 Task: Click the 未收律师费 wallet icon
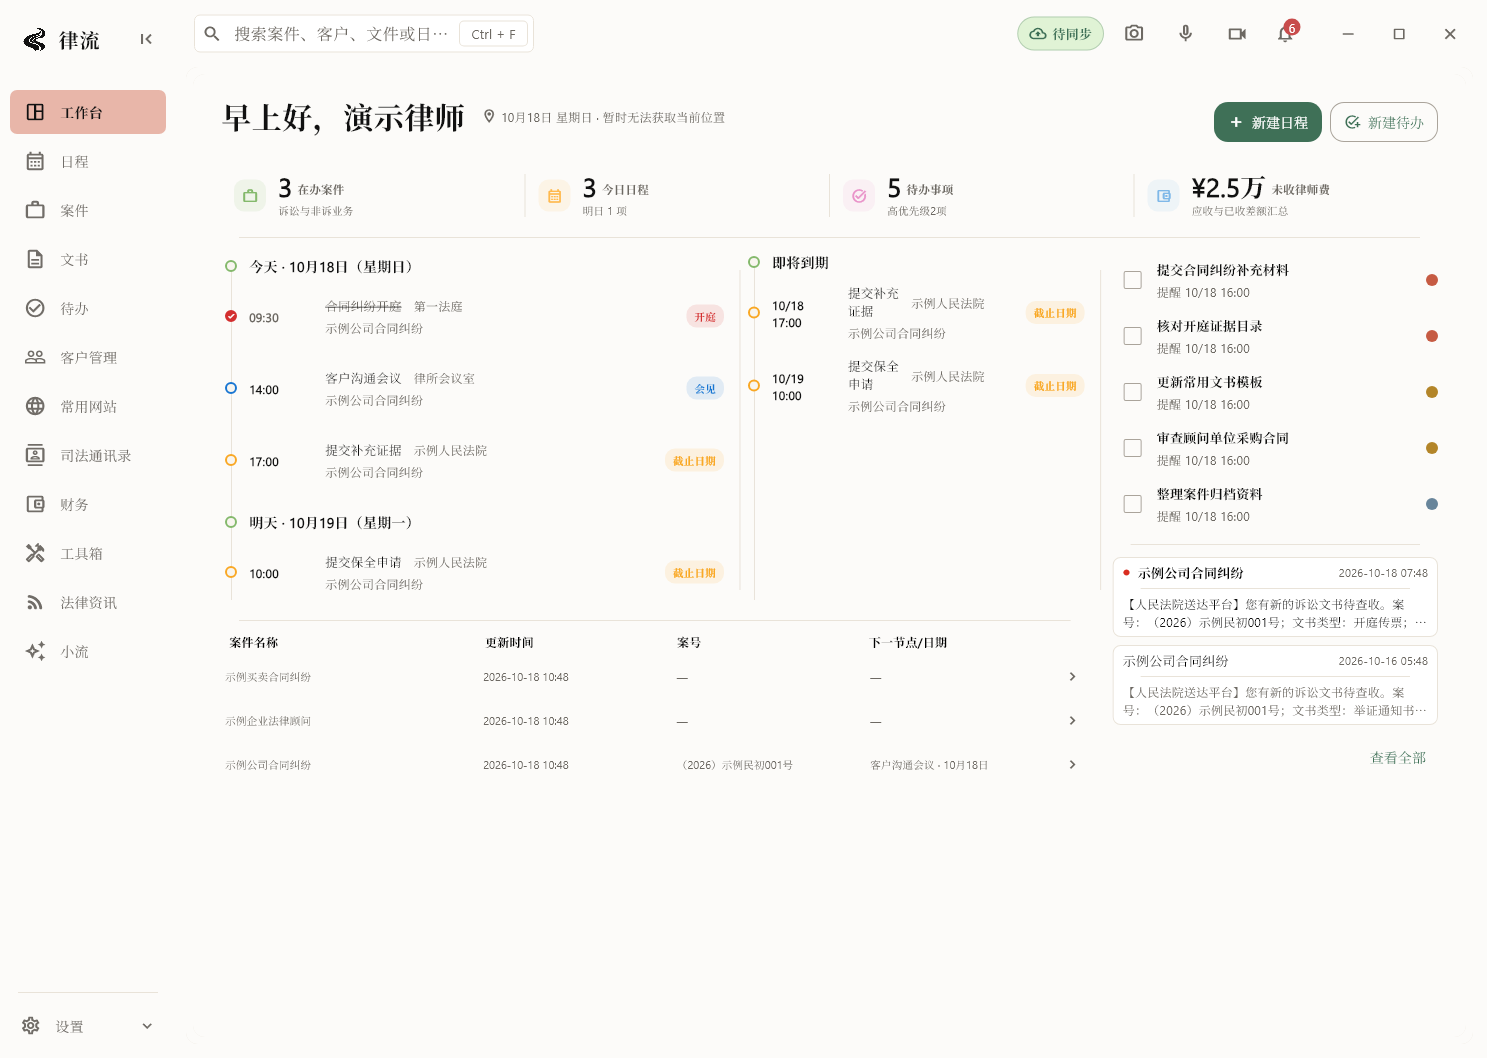pos(1163,196)
